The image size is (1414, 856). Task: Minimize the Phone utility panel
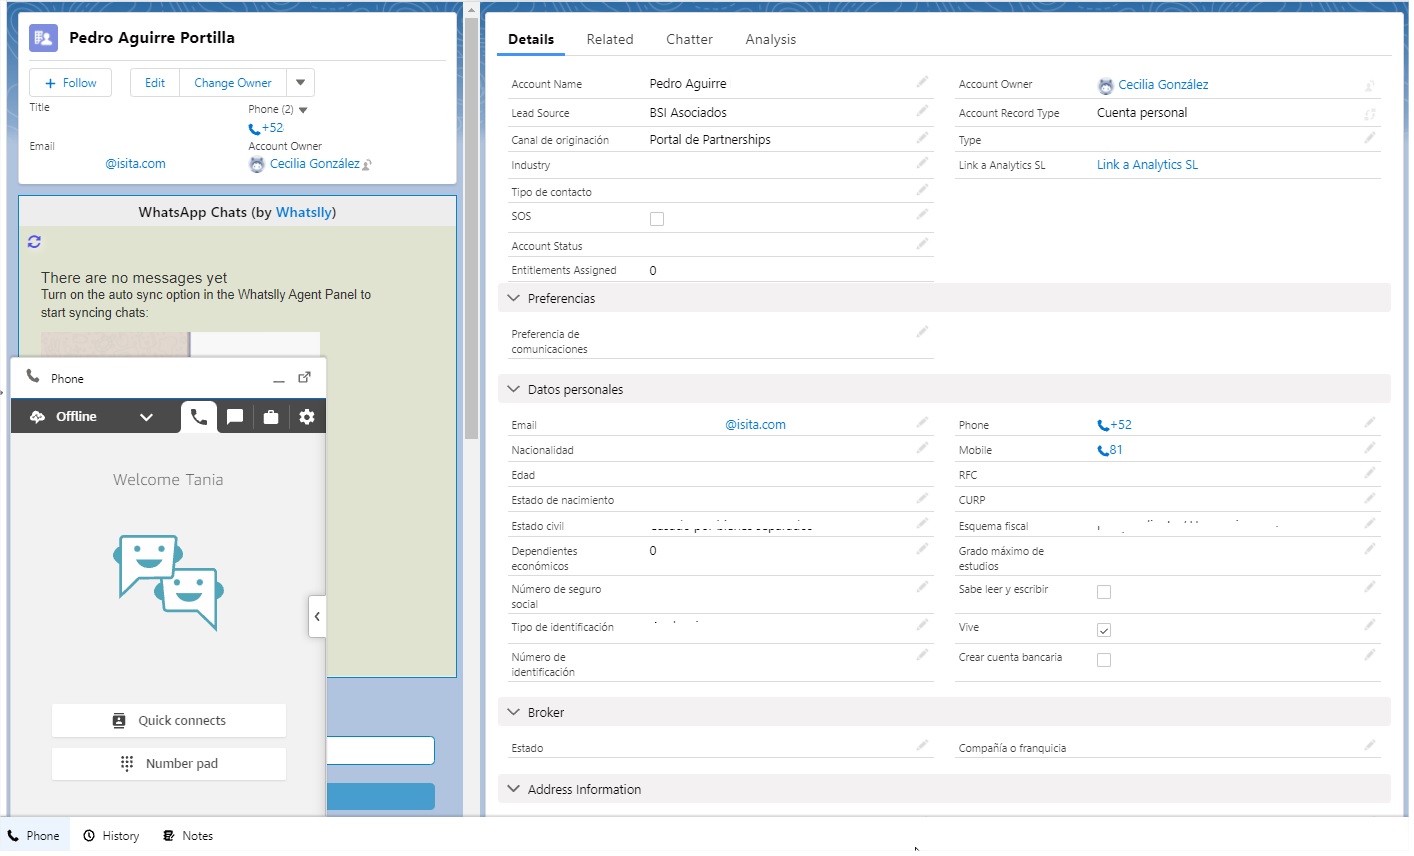click(x=279, y=379)
